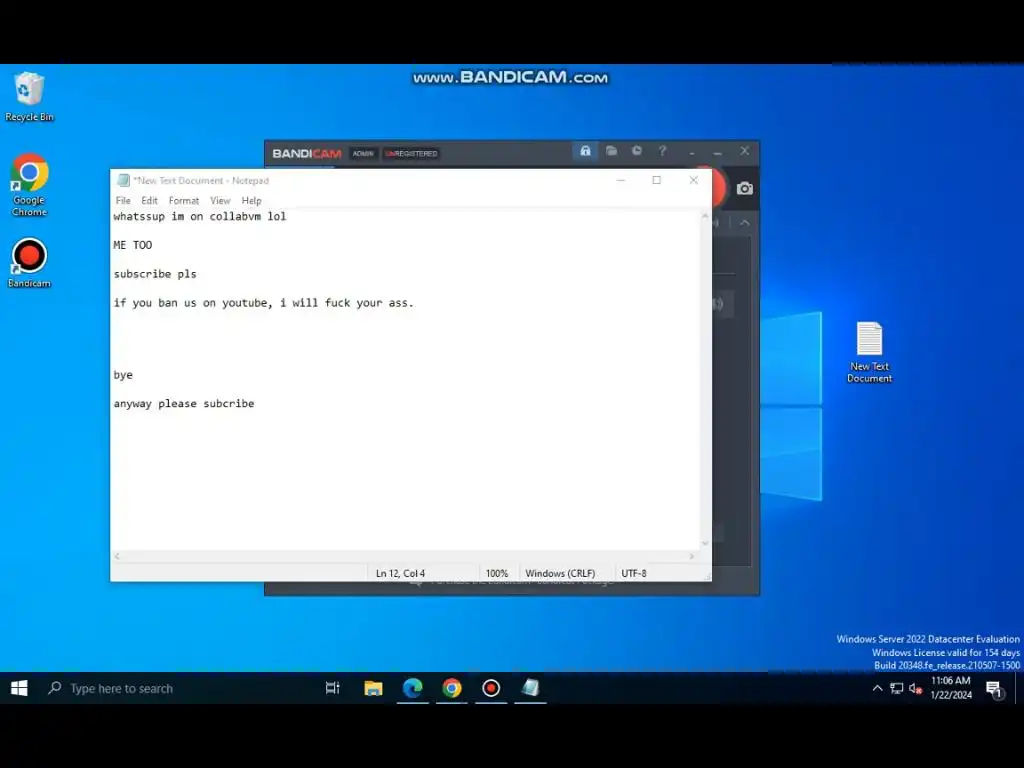
Task: Select the Bandicam desktop shortcut
Action: [29, 263]
